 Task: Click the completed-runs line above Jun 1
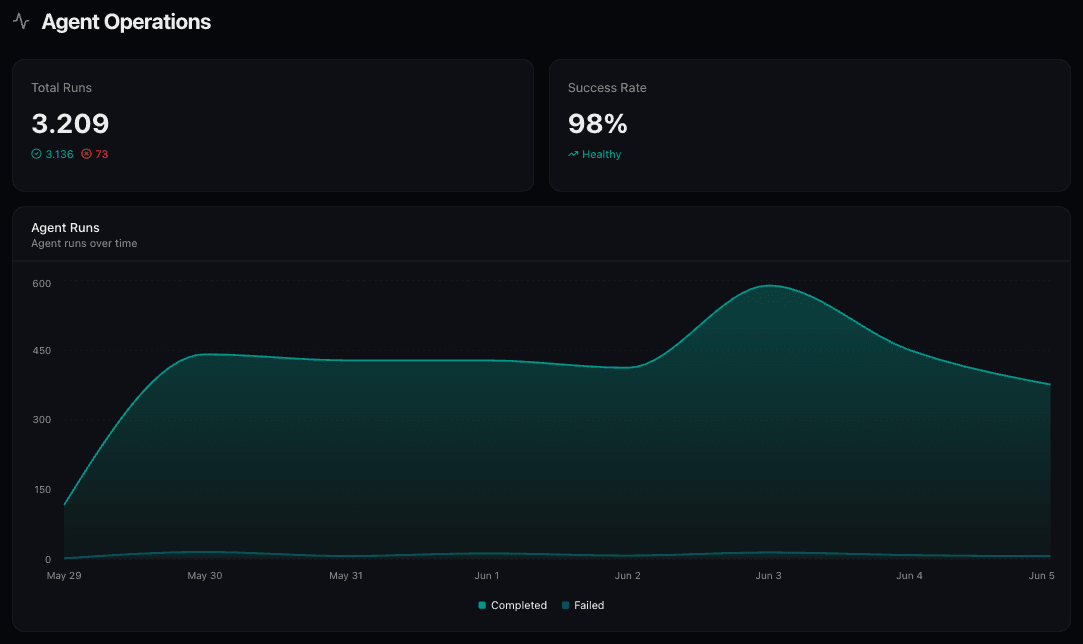487,360
